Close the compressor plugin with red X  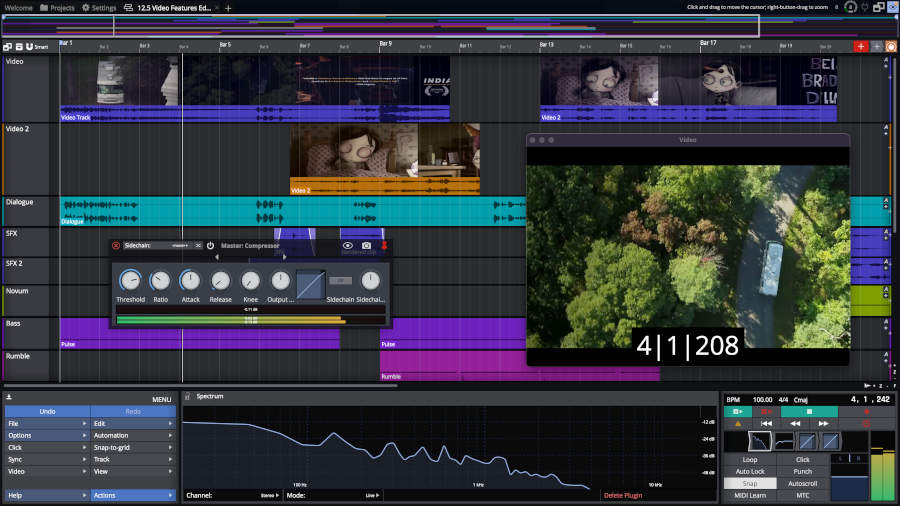coord(116,246)
